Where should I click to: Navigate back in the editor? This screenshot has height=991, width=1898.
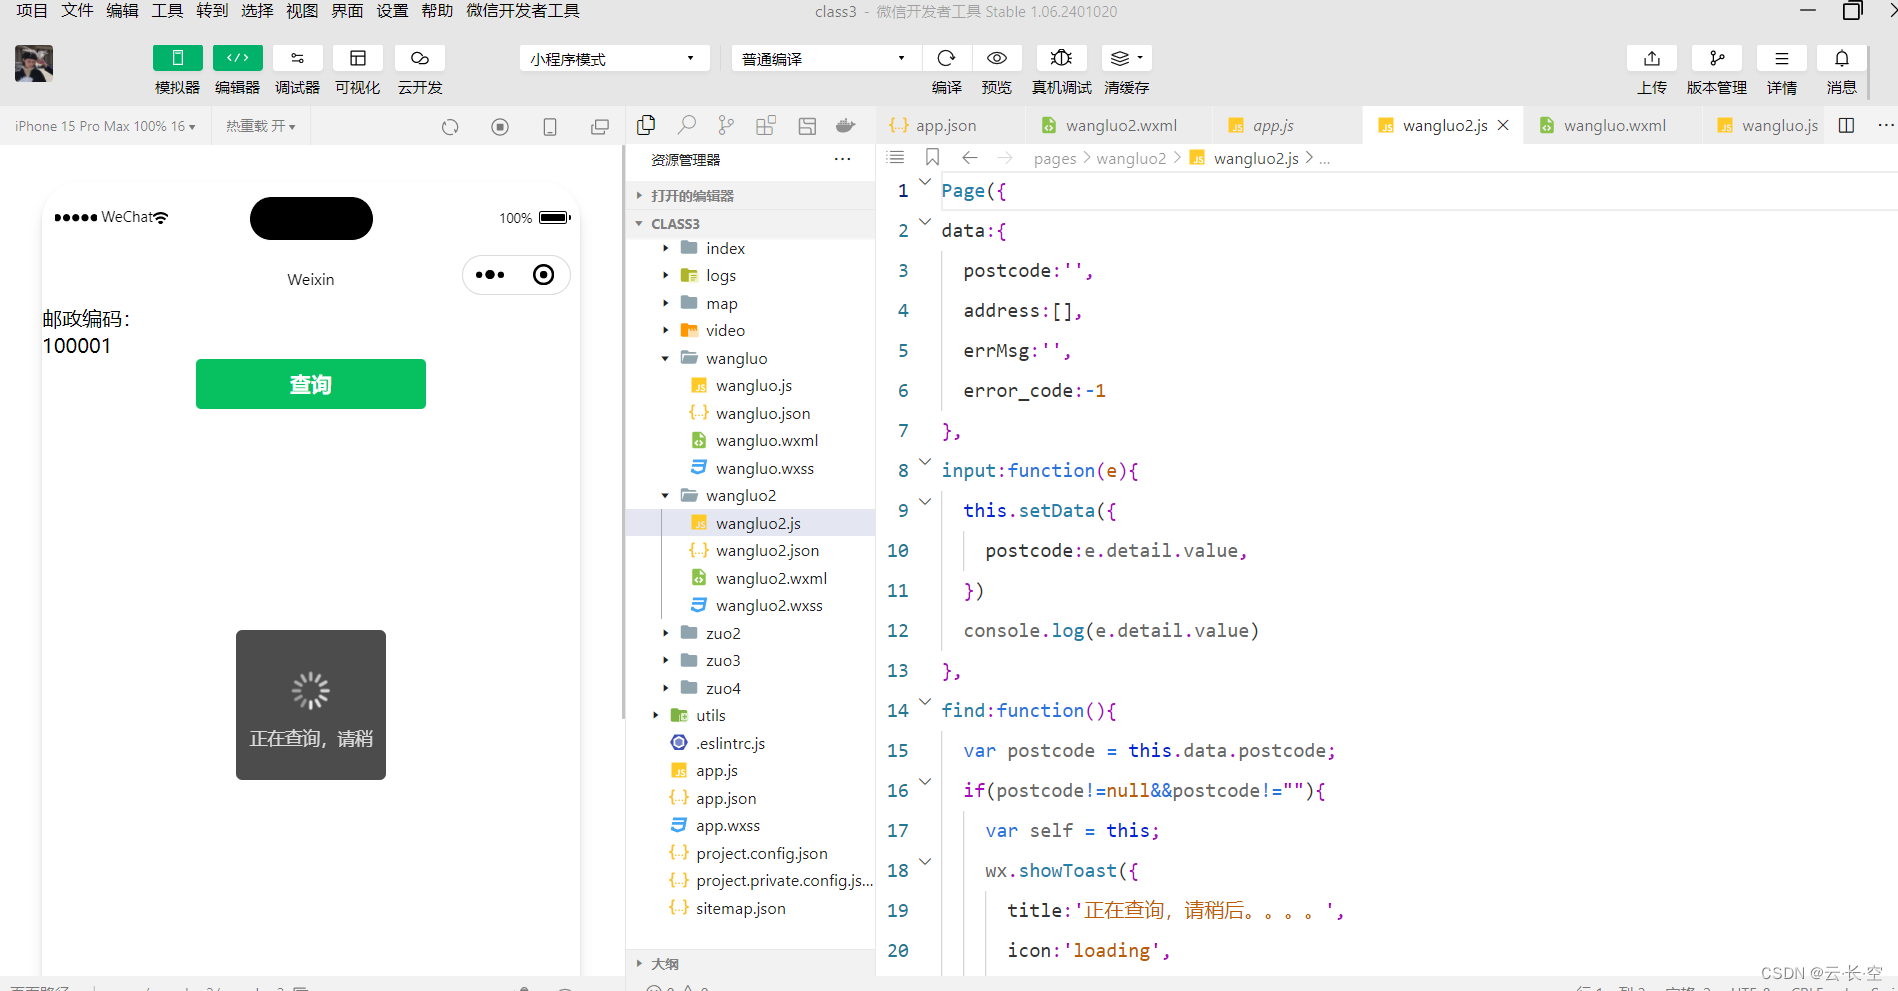(x=969, y=157)
